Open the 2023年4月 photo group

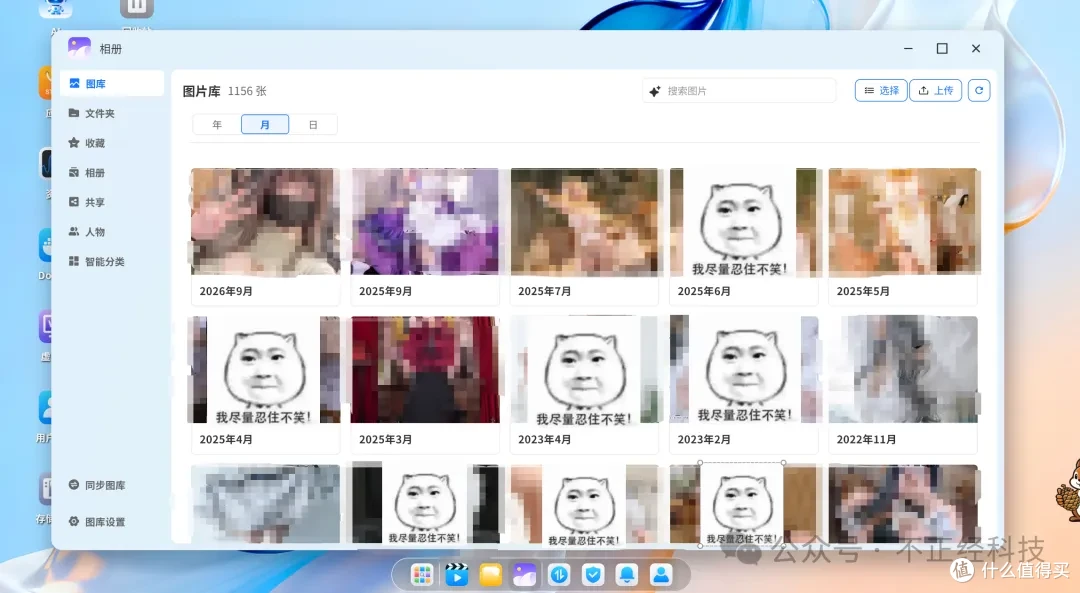point(584,384)
